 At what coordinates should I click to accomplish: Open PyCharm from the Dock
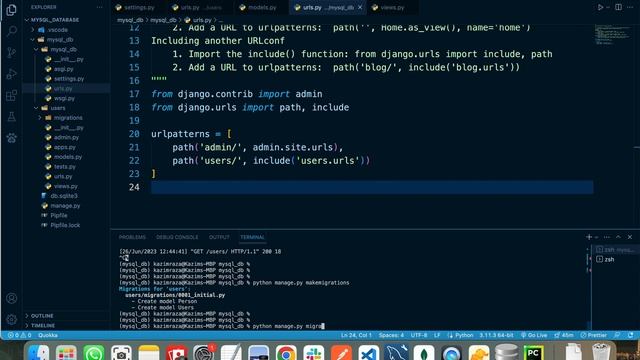click(x=533, y=353)
